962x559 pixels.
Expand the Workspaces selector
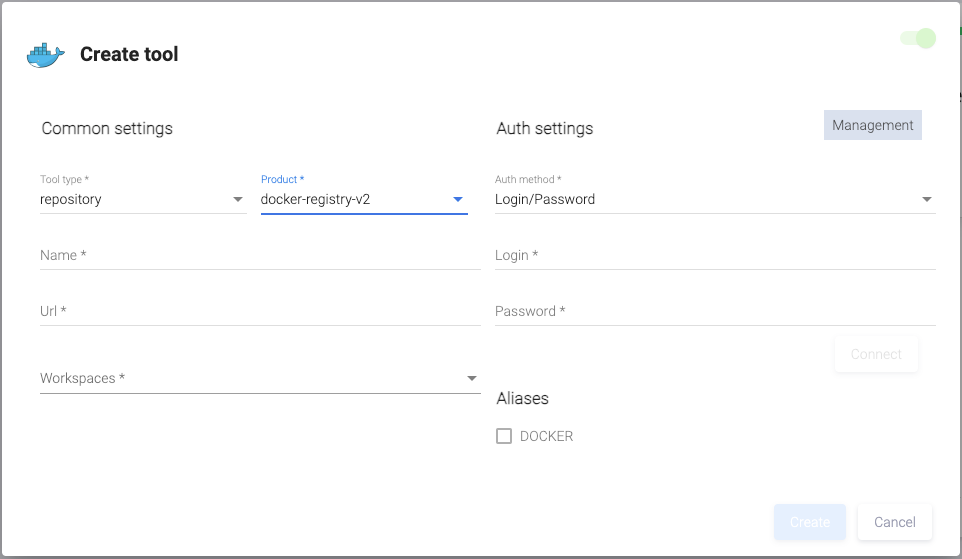tap(259, 378)
